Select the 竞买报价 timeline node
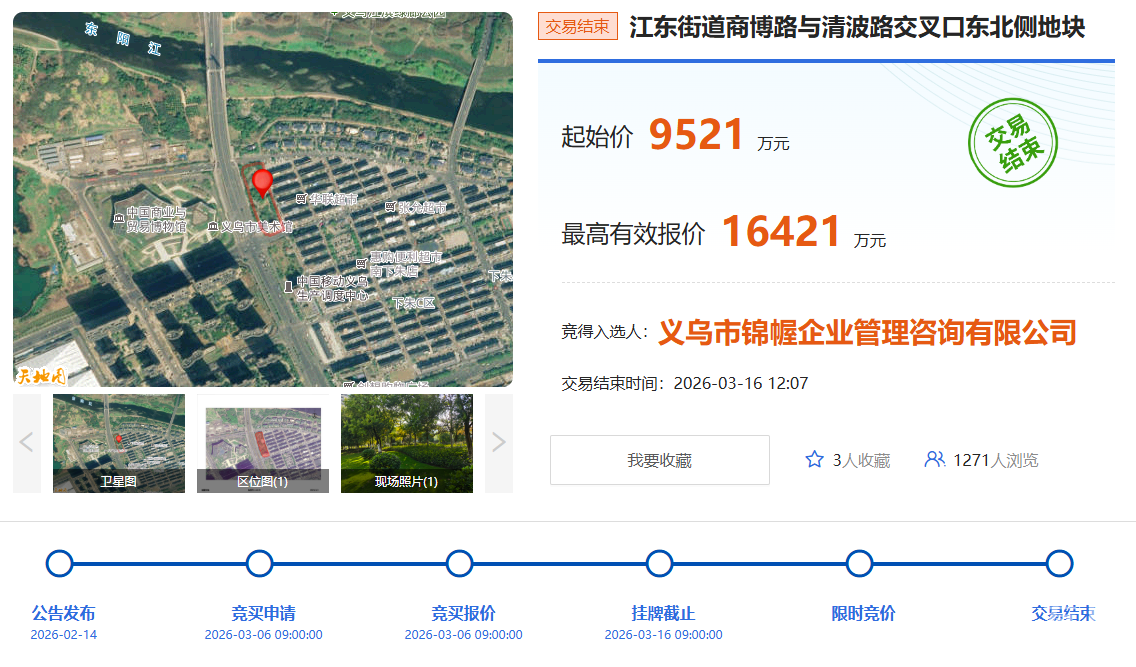1136x667 pixels. click(x=460, y=564)
